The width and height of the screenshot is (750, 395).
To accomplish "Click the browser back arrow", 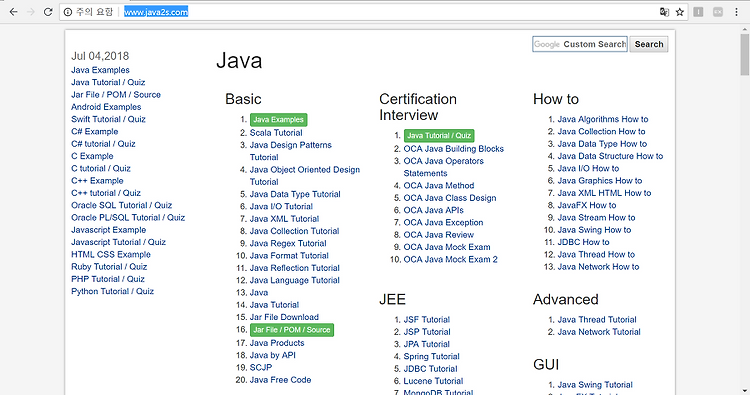I will click(13, 12).
